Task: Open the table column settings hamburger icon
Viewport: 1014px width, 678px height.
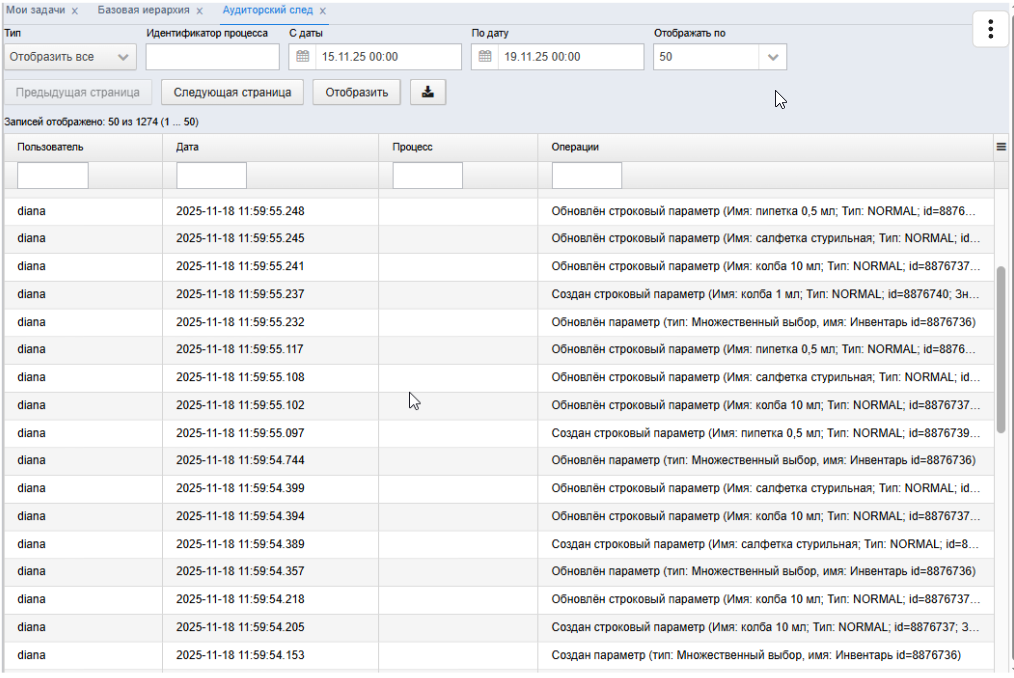Action: pos(1001,147)
